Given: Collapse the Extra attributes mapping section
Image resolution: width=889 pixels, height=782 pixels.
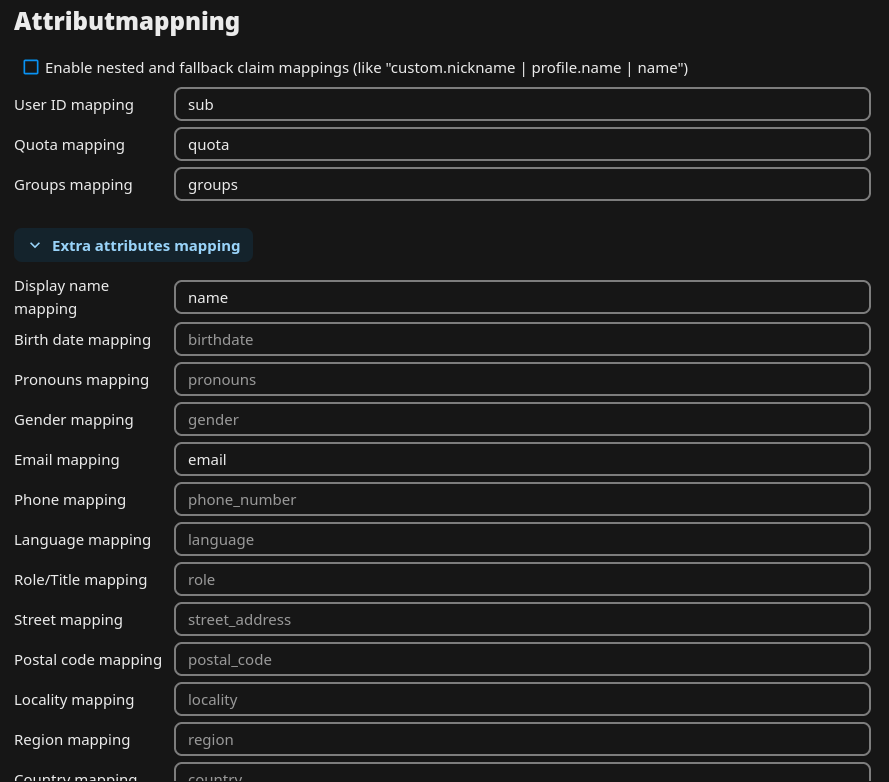Looking at the screenshot, I should pyautogui.click(x=145, y=245).
